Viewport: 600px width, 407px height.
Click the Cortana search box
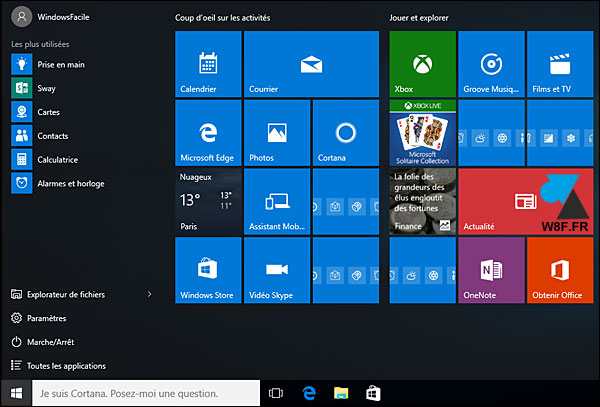pyautogui.click(x=146, y=393)
